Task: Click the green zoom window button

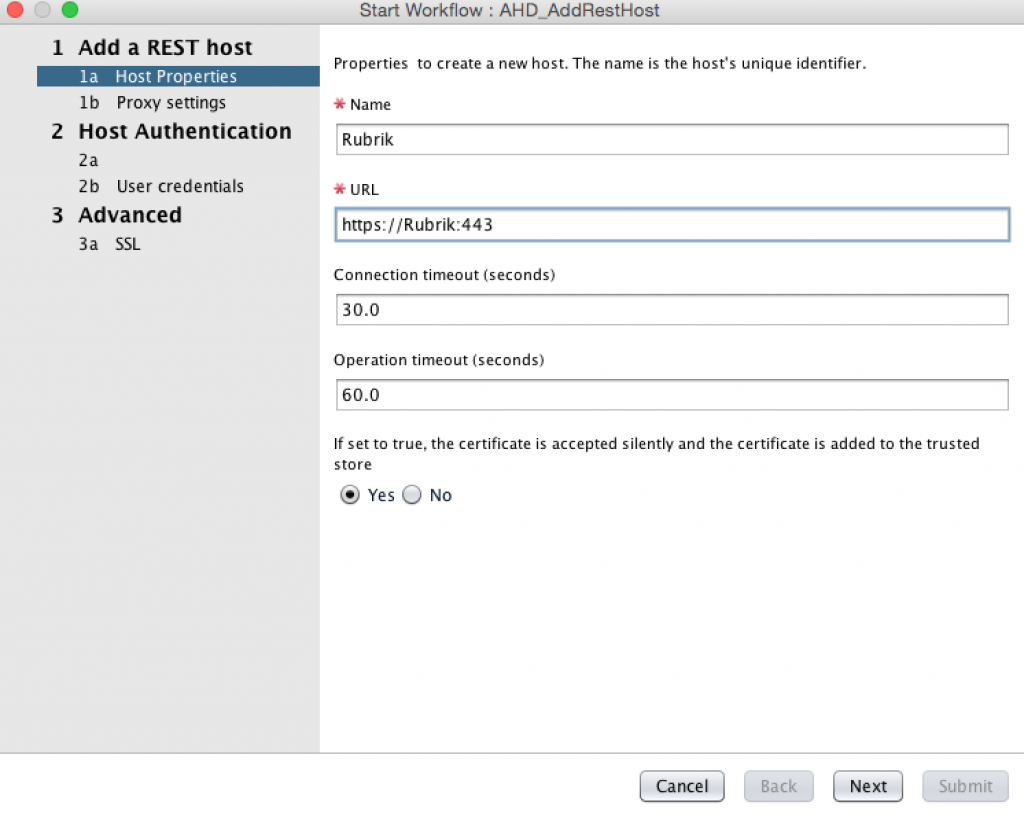Action: tap(69, 10)
